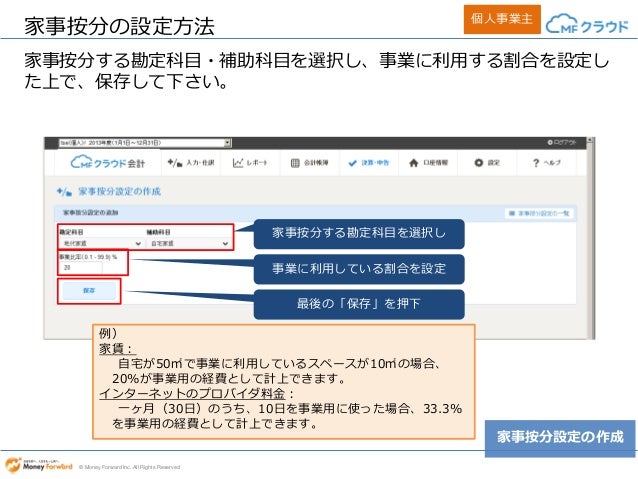Click the 事業比率 percentage input field
The image size is (638, 479).
(x=81, y=268)
